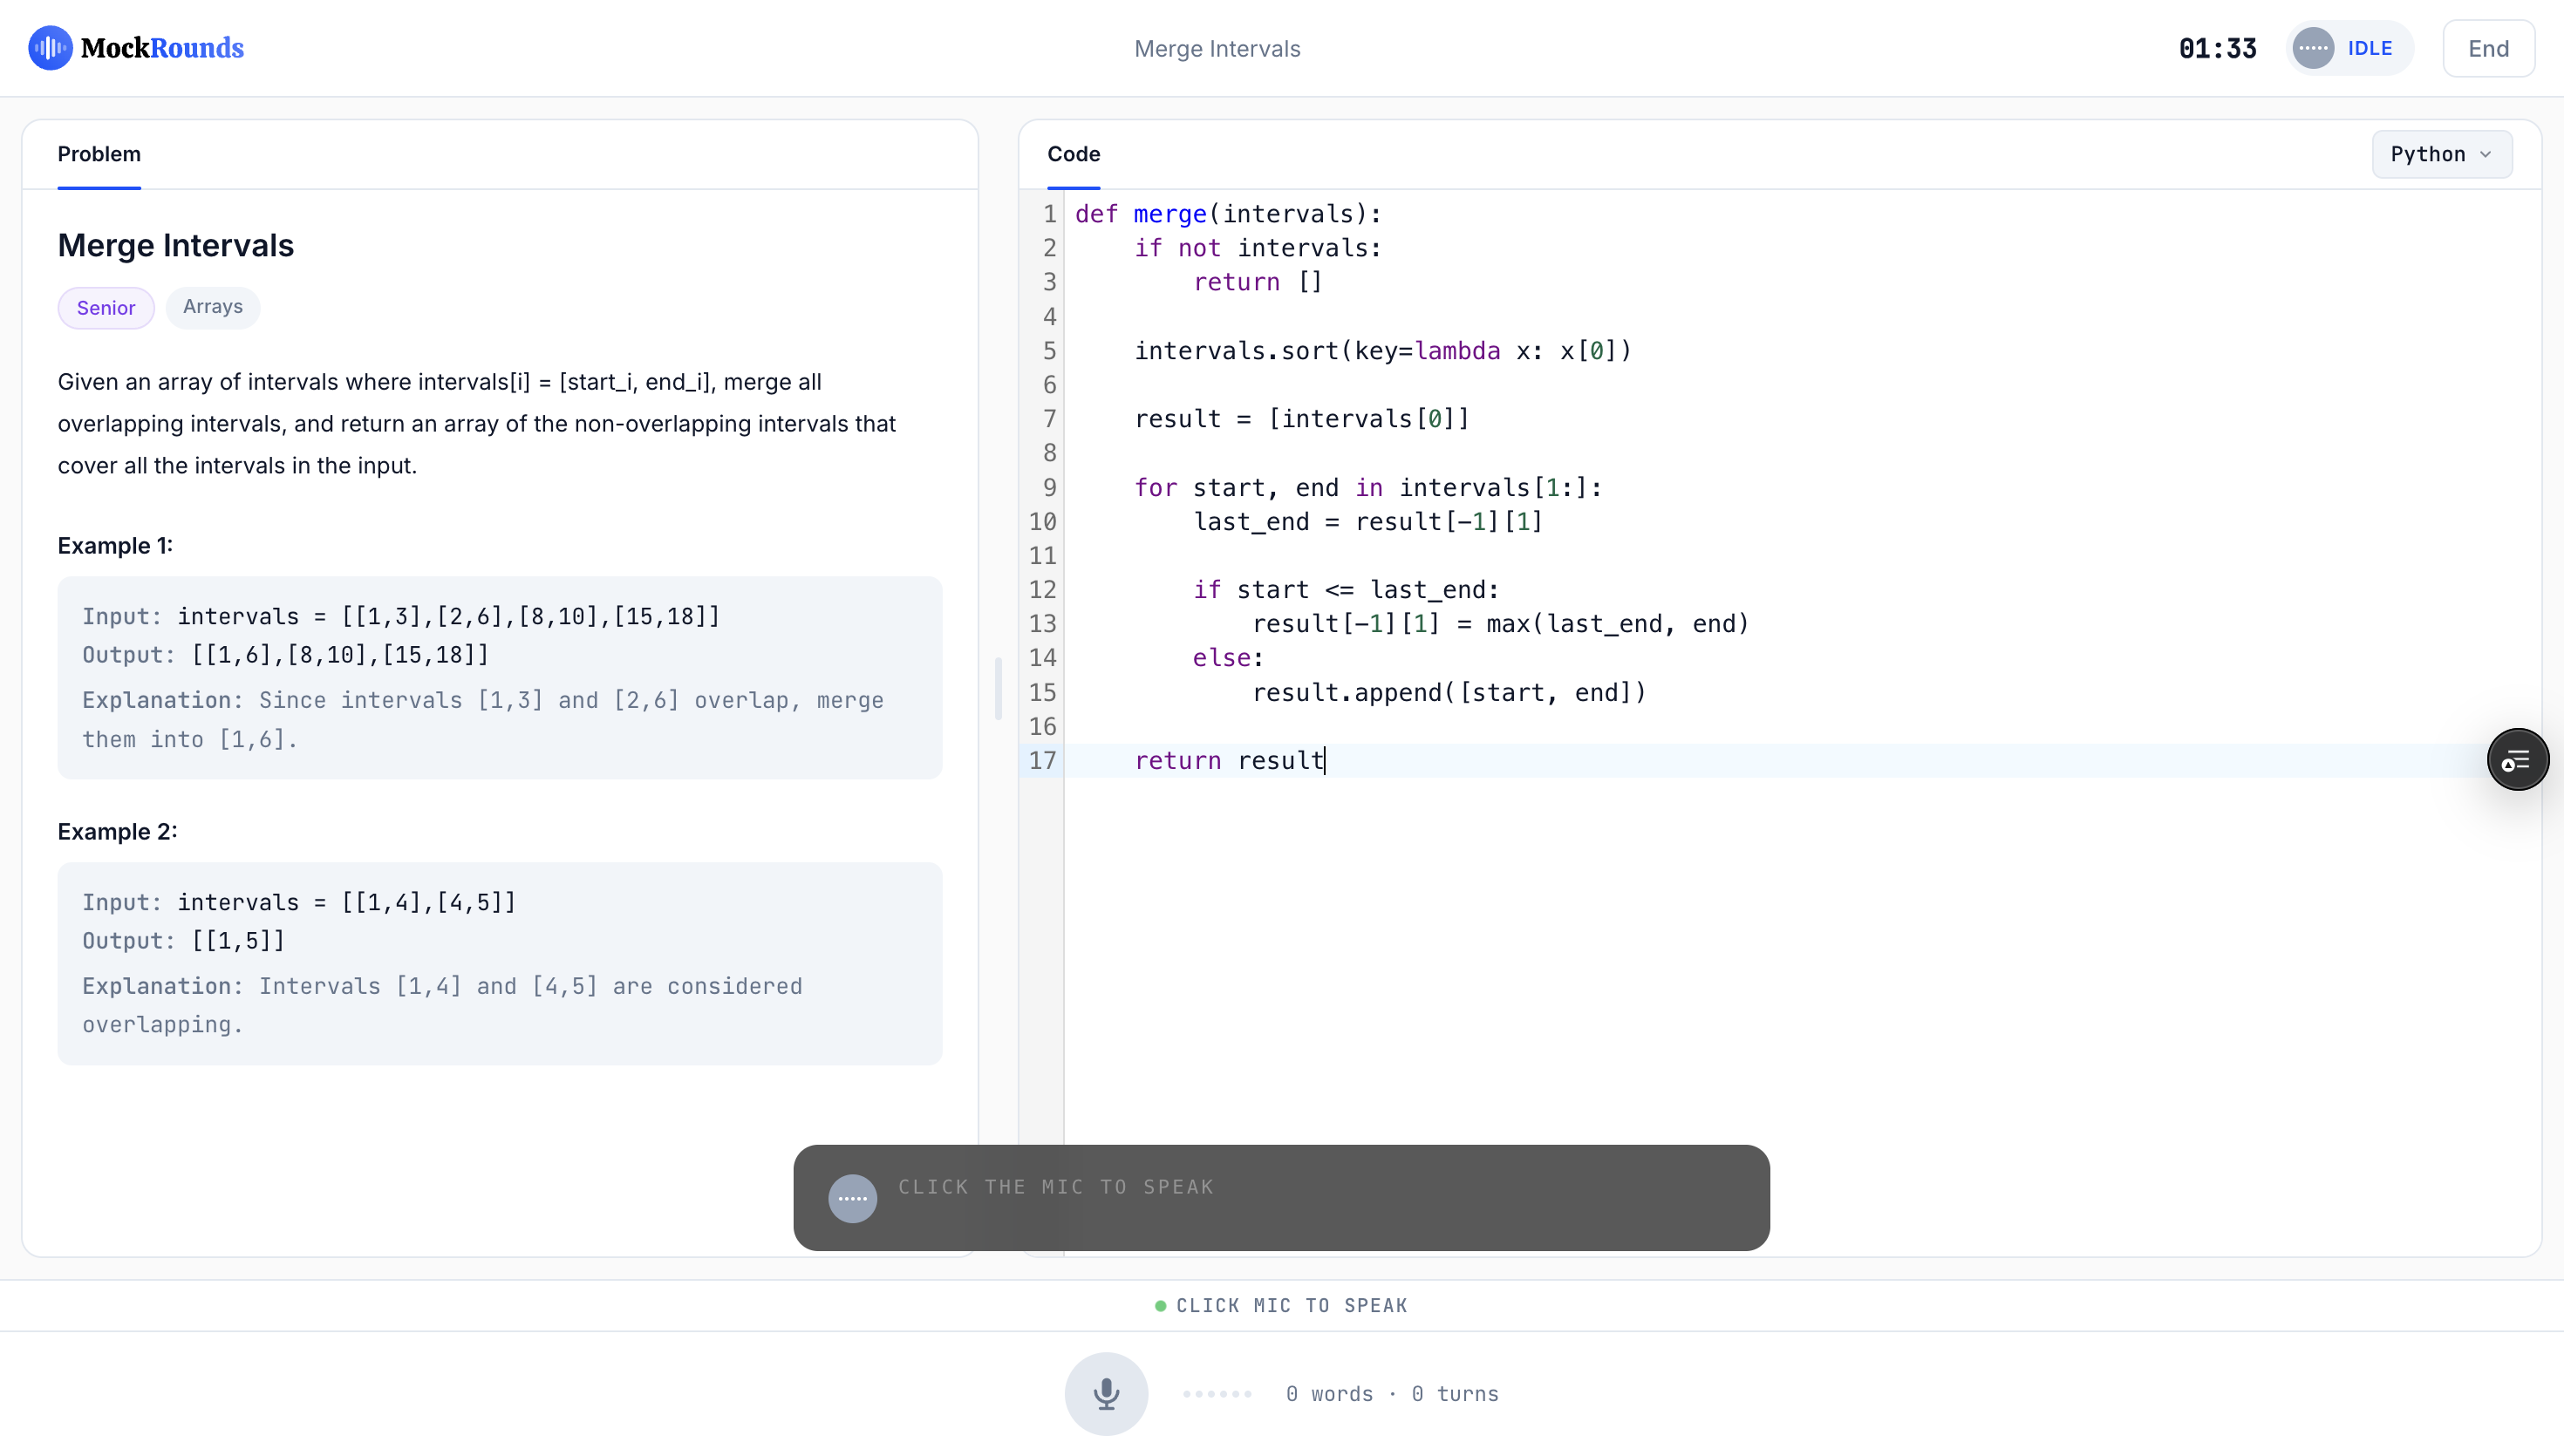Click the avatar icon next to IDLE status
The image size is (2564, 1456).
tap(2313, 48)
